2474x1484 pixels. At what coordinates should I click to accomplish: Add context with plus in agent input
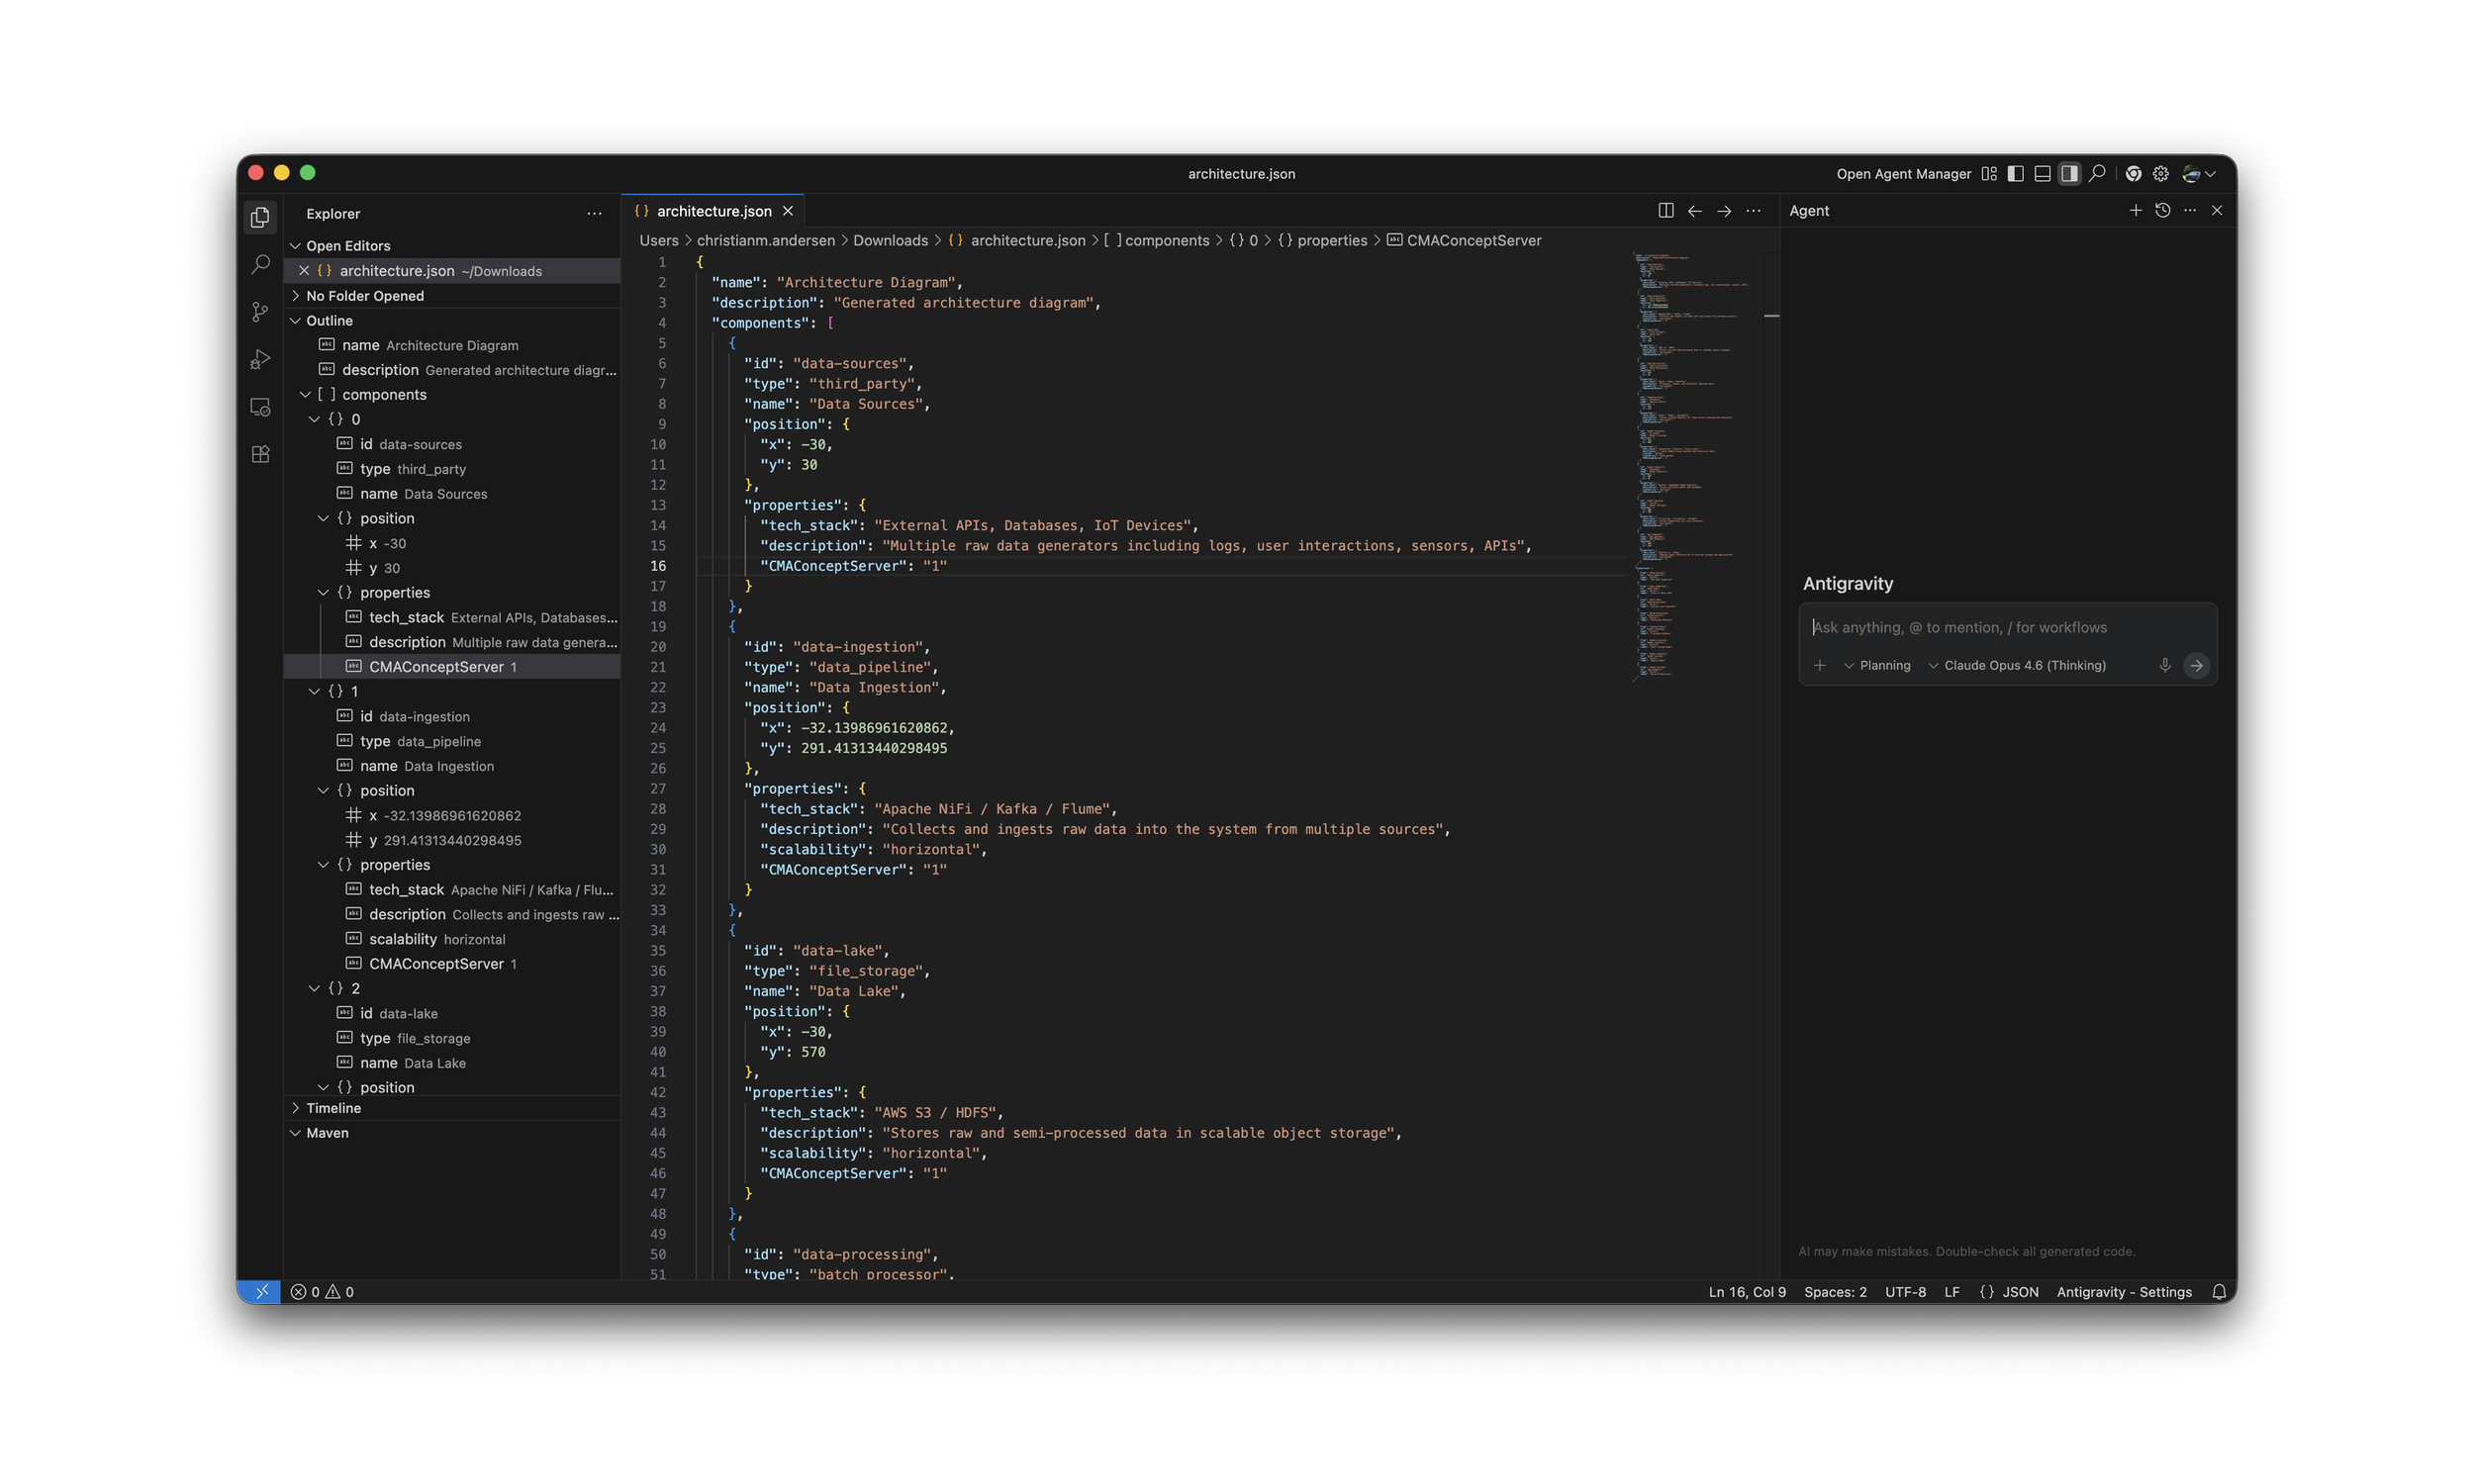click(x=1819, y=665)
